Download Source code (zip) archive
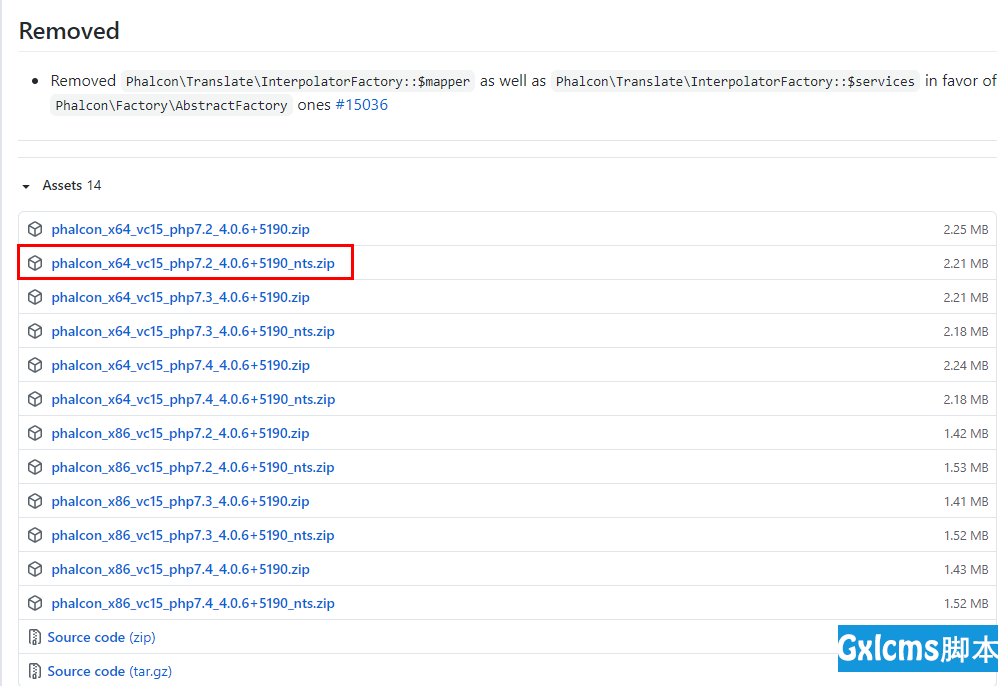The width and height of the screenshot is (998, 686). point(101,637)
